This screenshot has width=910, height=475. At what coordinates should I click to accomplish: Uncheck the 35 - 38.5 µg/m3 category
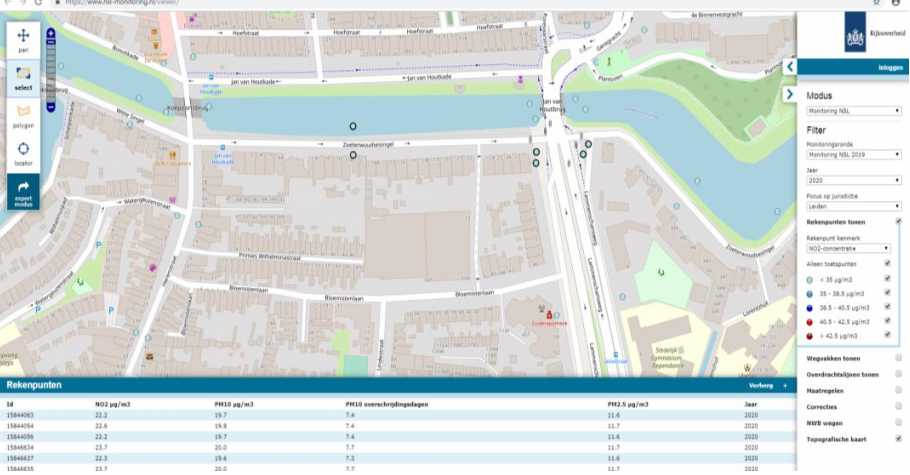887,293
